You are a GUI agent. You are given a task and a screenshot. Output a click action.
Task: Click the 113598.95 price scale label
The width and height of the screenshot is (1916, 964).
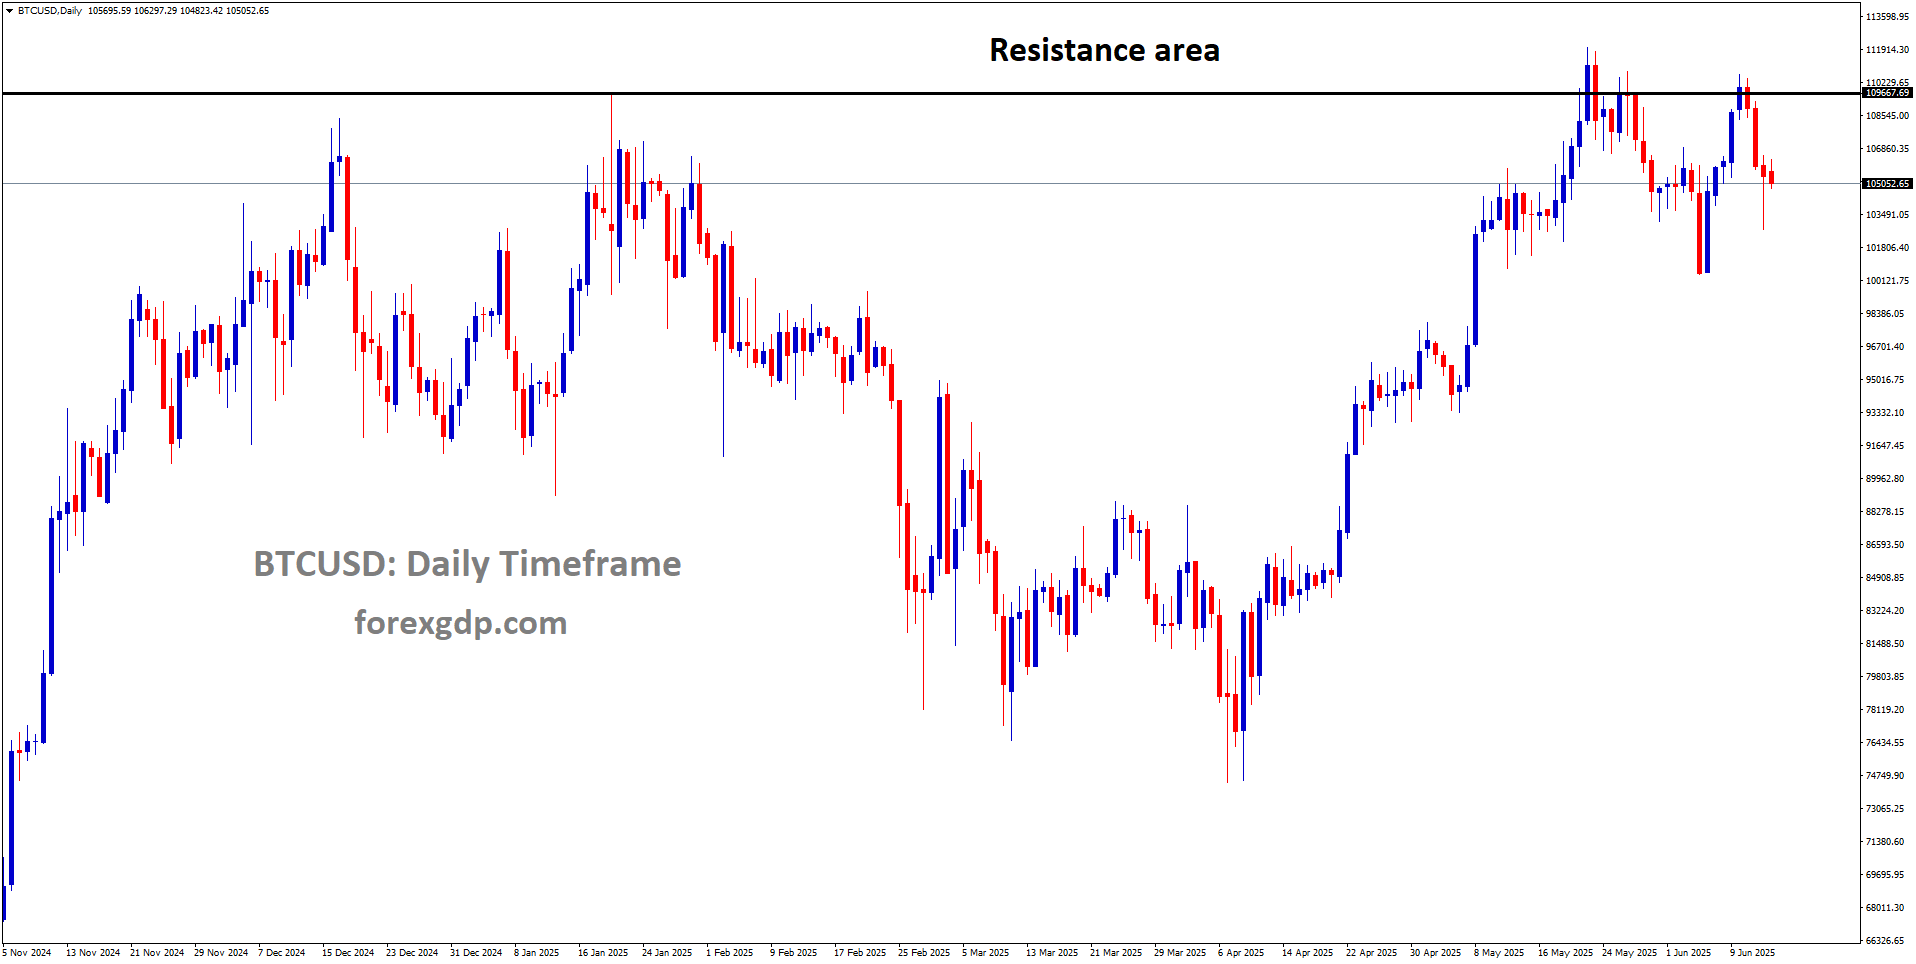(1887, 17)
